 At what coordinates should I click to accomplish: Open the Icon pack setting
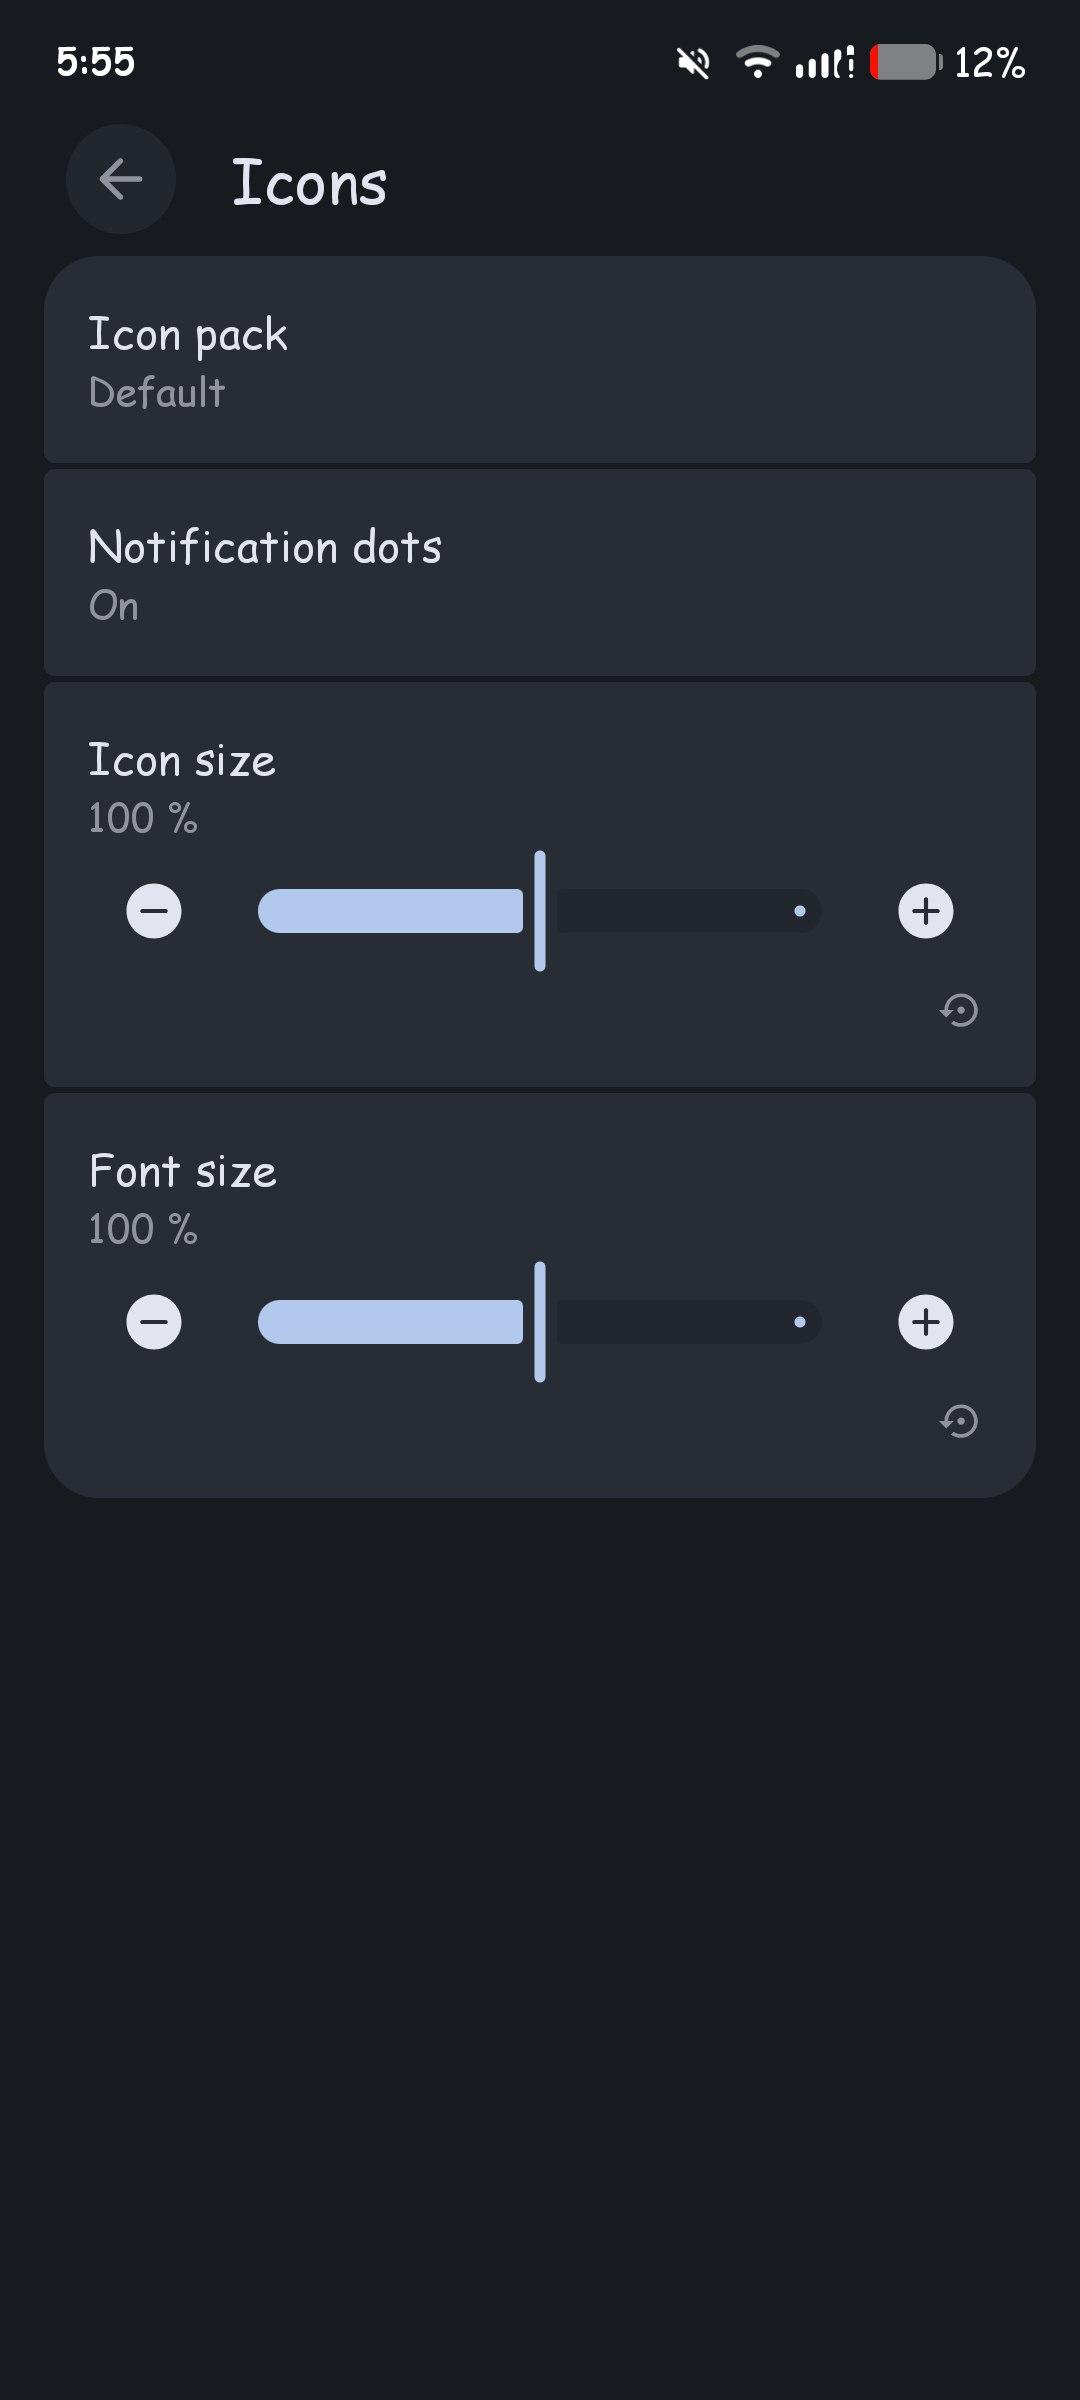point(540,361)
